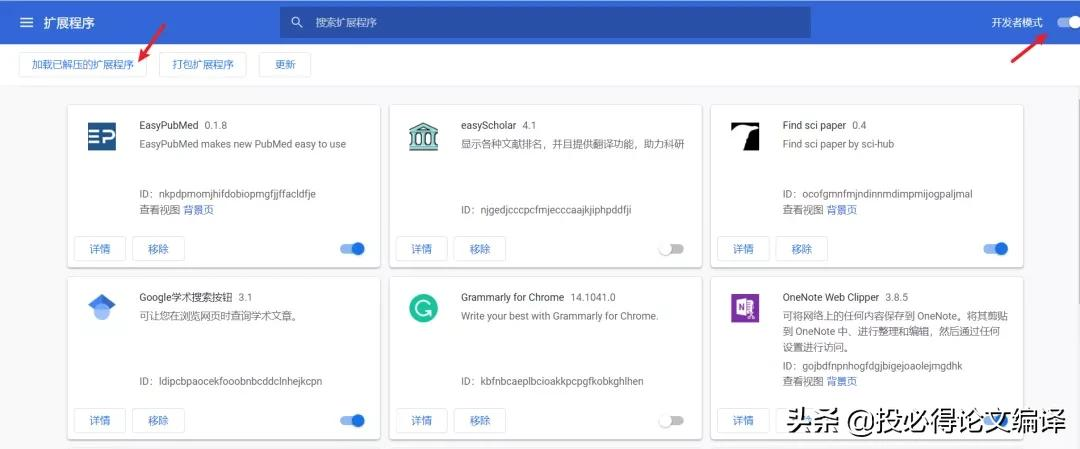Click the 更新 button
This screenshot has height=449, width=1080.
[285, 65]
